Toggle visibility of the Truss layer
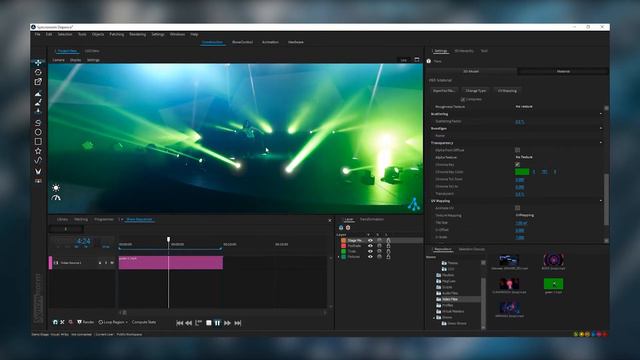 [370, 251]
